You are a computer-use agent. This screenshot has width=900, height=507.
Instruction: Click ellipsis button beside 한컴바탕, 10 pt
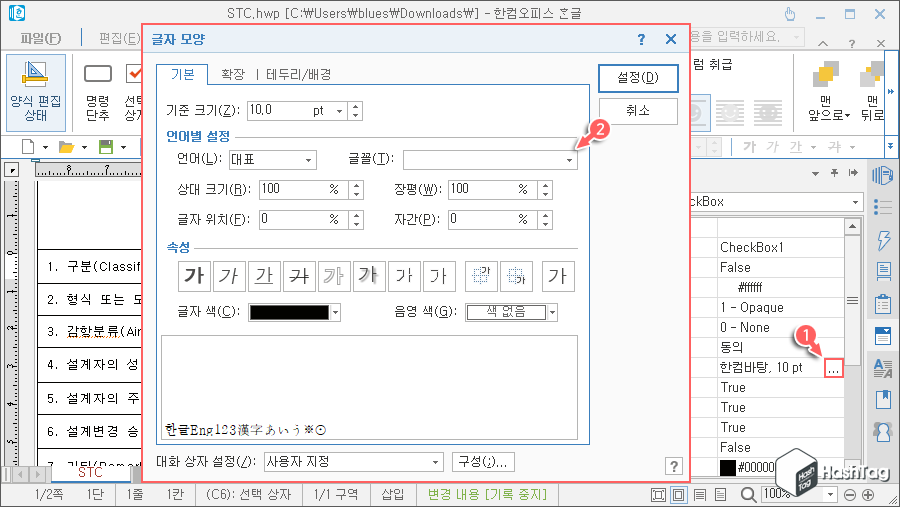point(833,368)
